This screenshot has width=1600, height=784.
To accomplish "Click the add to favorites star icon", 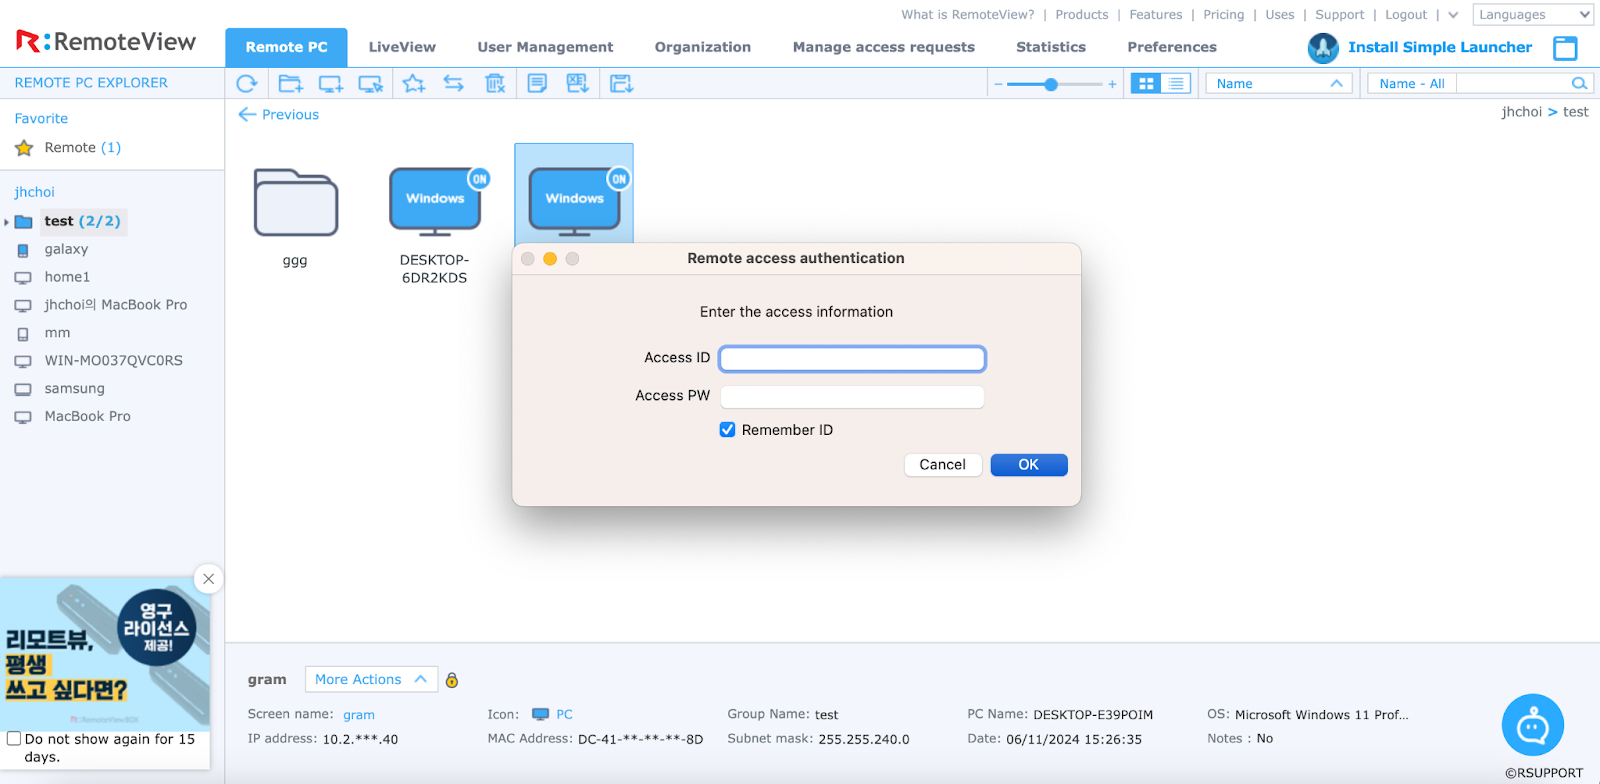I will tap(413, 84).
